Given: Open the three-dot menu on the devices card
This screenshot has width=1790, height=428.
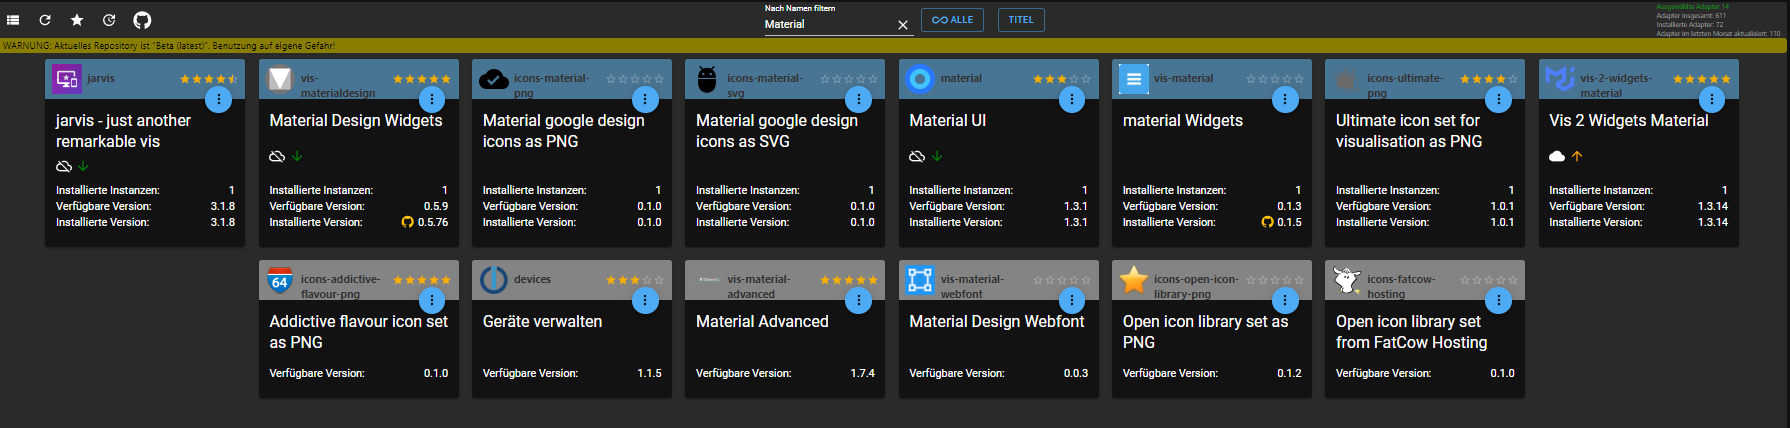Looking at the screenshot, I should [645, 300].
